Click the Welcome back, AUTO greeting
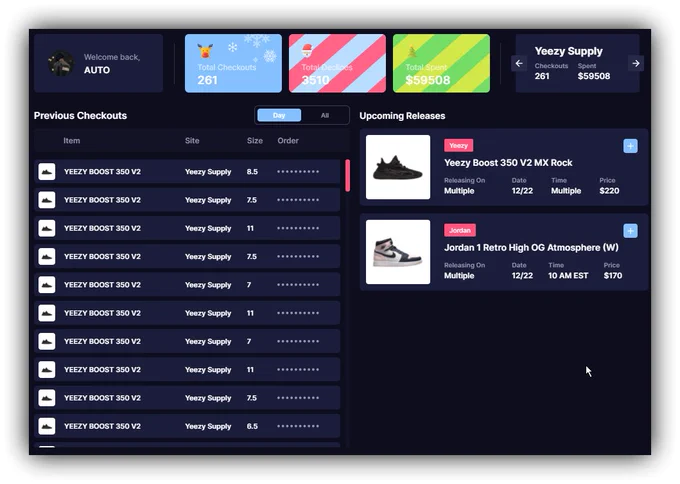The image size is (680, 484). tap(112, 63)
